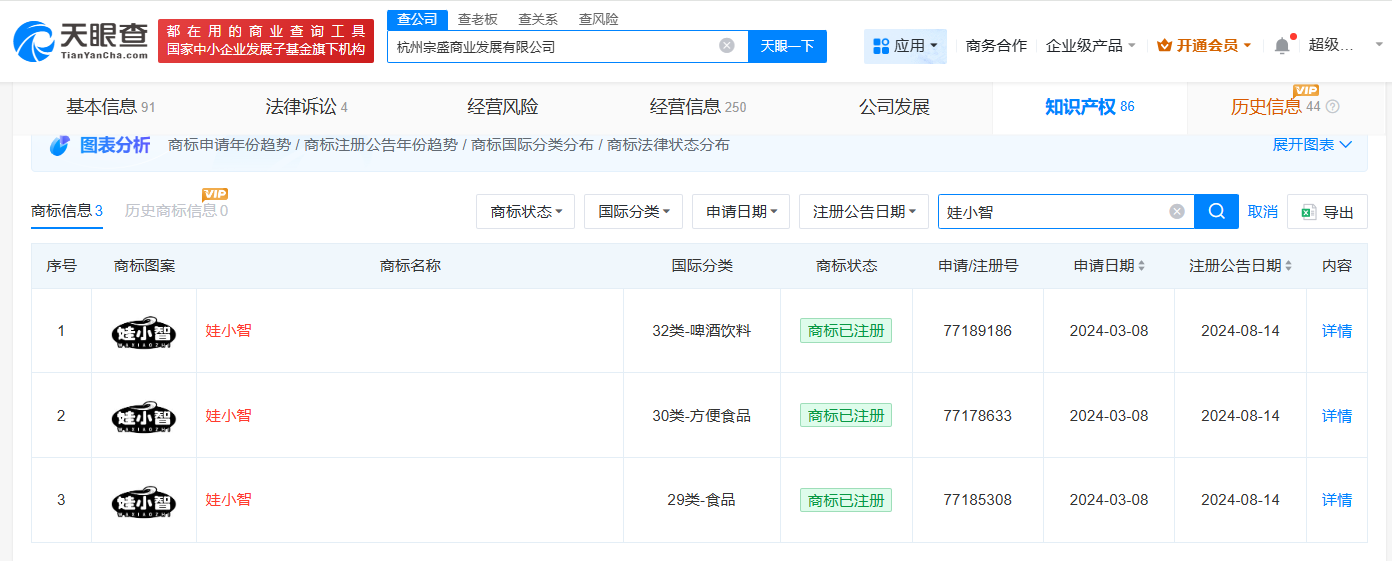Open 详情 for the 32类 trademark
This screenshot has height=561, width=1392.
pos(1336,331)
